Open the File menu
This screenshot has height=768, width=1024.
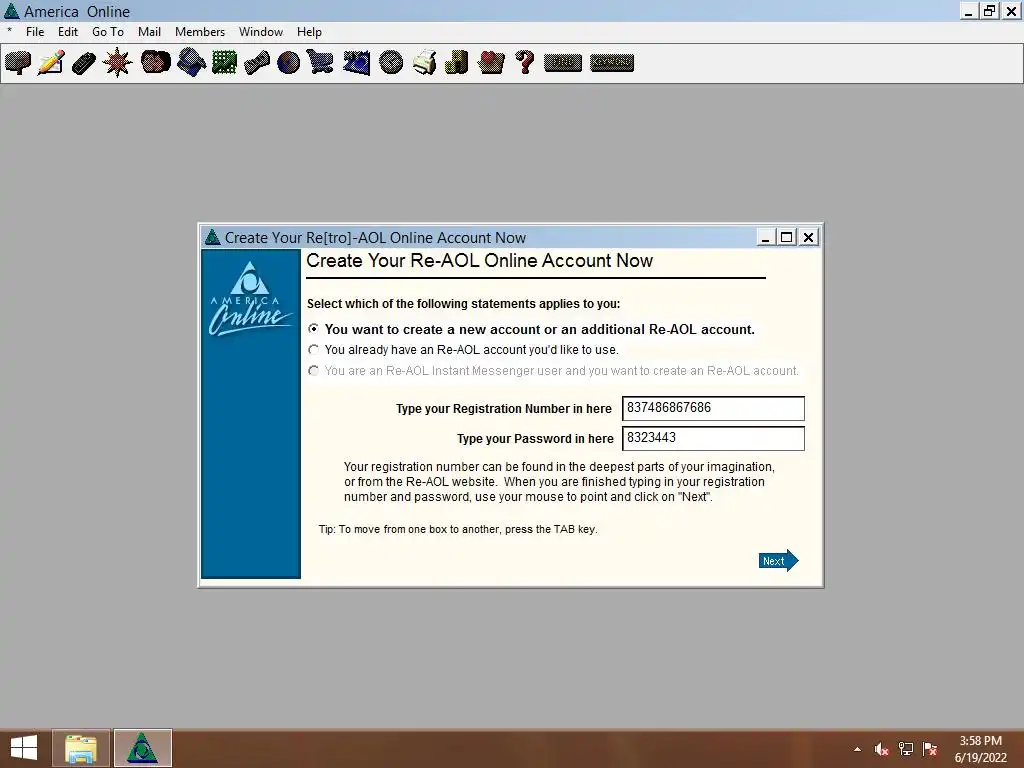(35, 32)
